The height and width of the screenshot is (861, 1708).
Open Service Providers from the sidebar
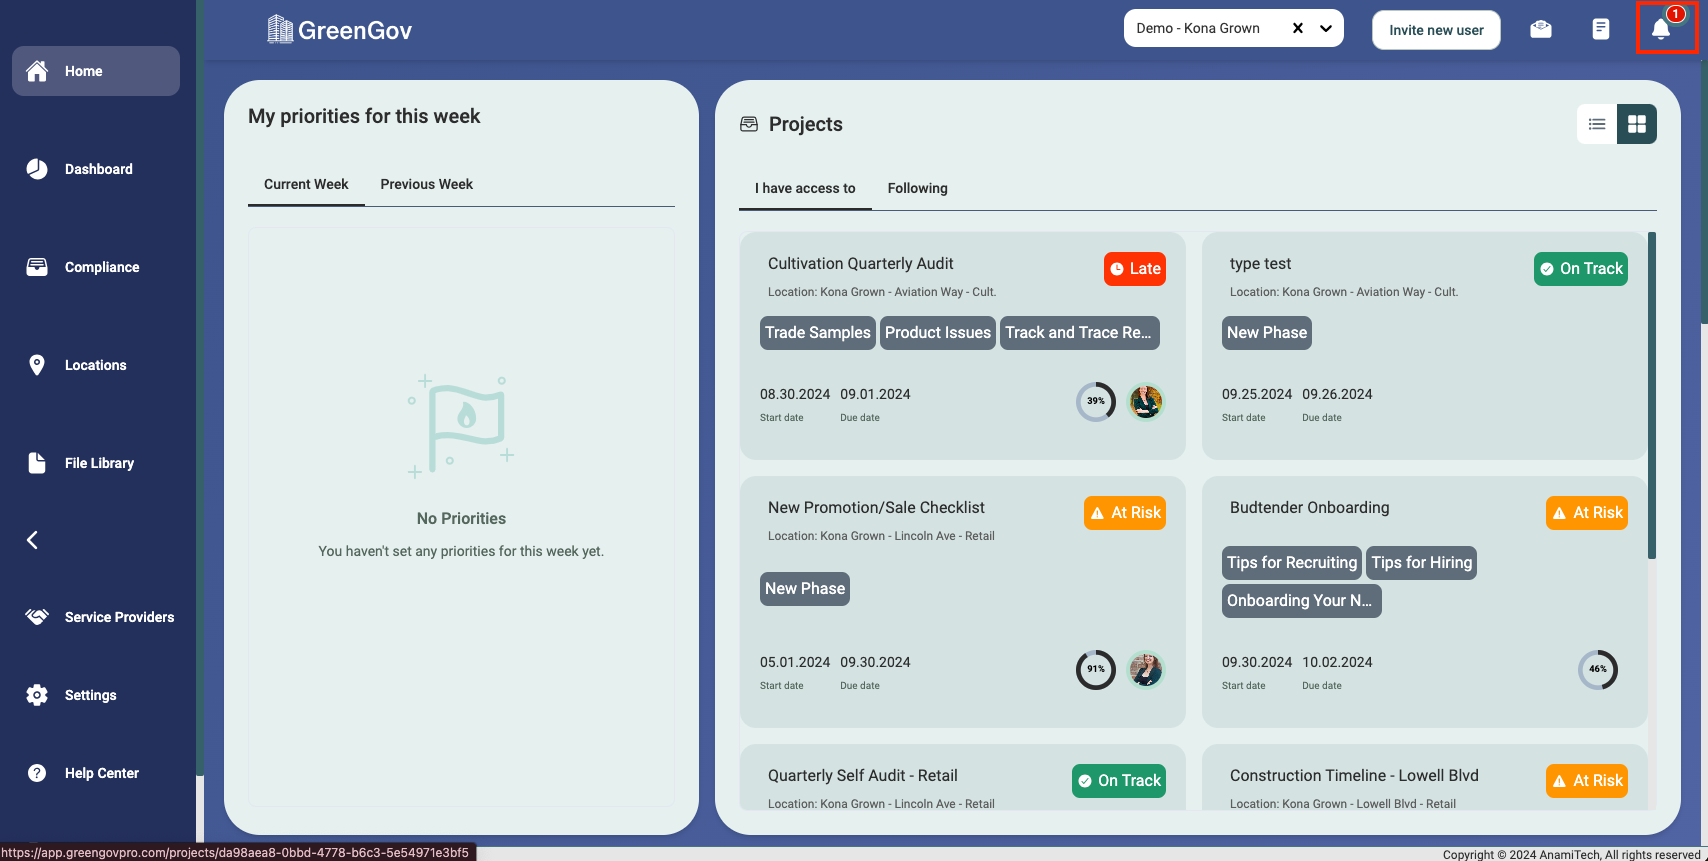[98, 617]
